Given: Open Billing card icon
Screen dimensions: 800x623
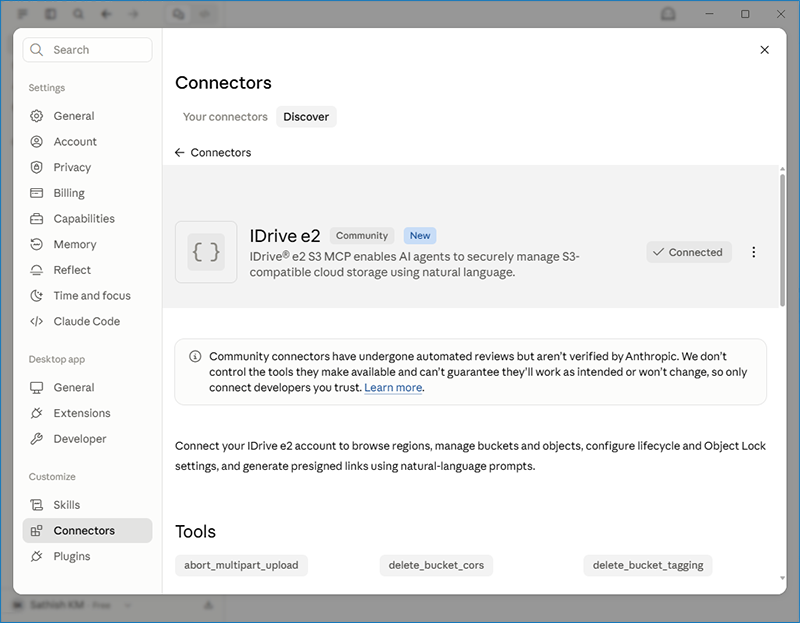Looking at the screenshot, I should 36,193.
